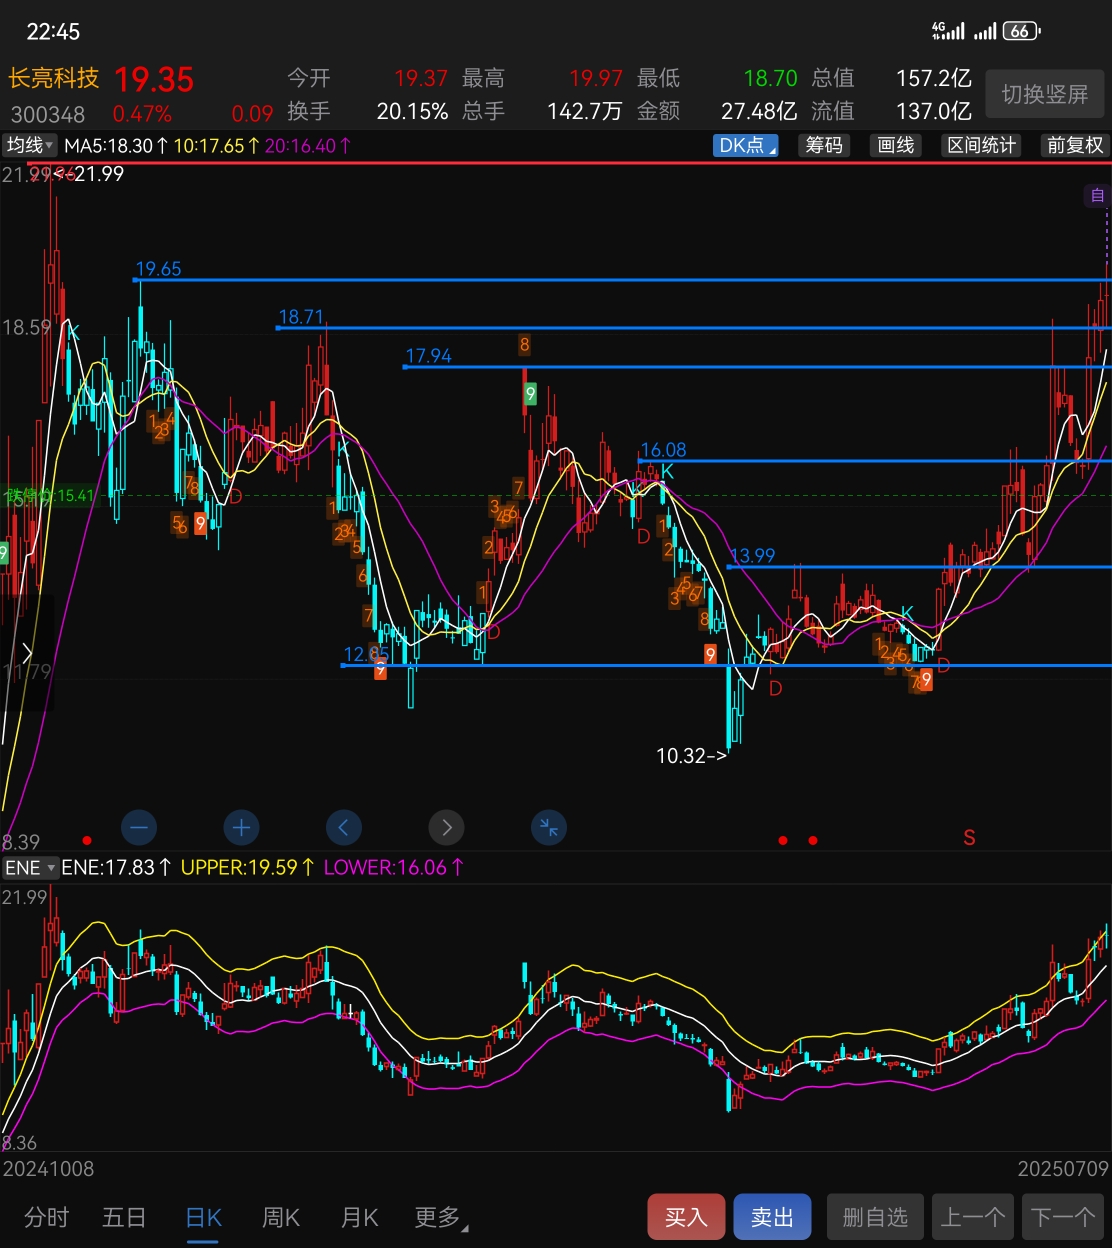Tap the purple 自 marker icon

pos(1097,196)
